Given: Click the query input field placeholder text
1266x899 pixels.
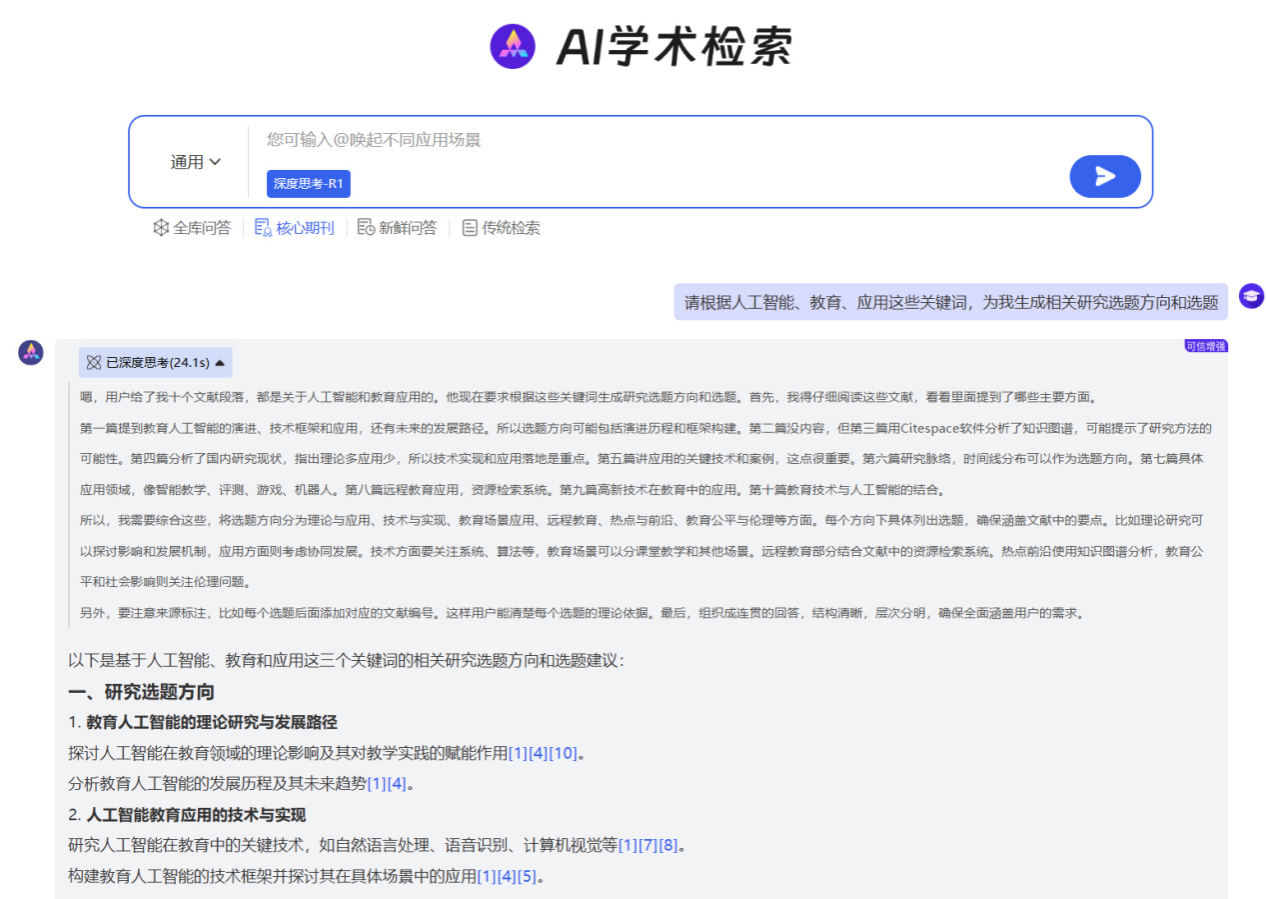Looking at the screenshot, I should point(373,140).
